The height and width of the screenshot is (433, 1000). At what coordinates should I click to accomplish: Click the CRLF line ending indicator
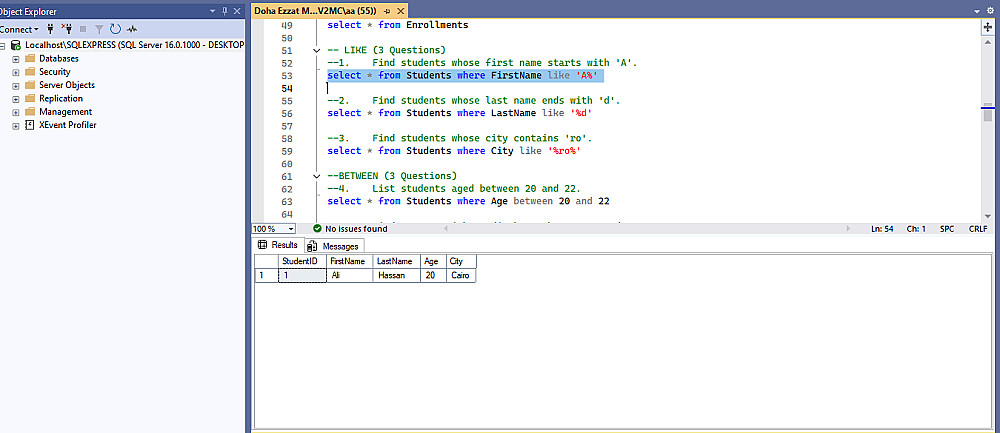978,229
